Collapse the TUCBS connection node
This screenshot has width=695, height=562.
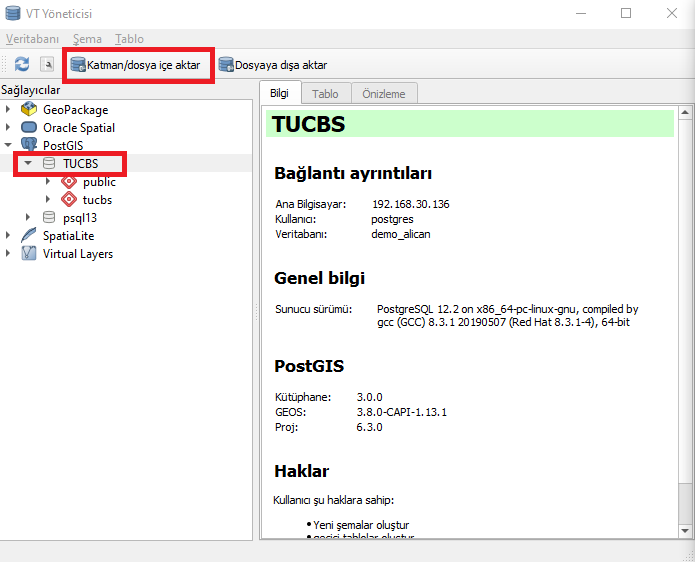click(x=28, y=163)
